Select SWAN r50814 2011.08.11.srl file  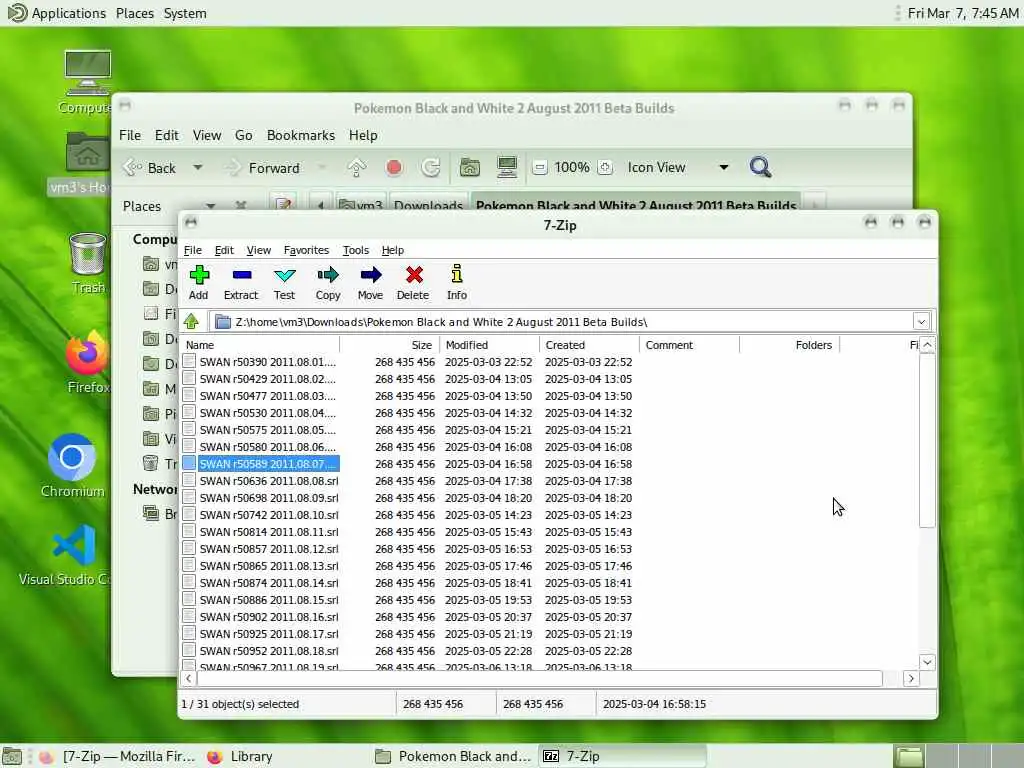(x=269, y=532)
